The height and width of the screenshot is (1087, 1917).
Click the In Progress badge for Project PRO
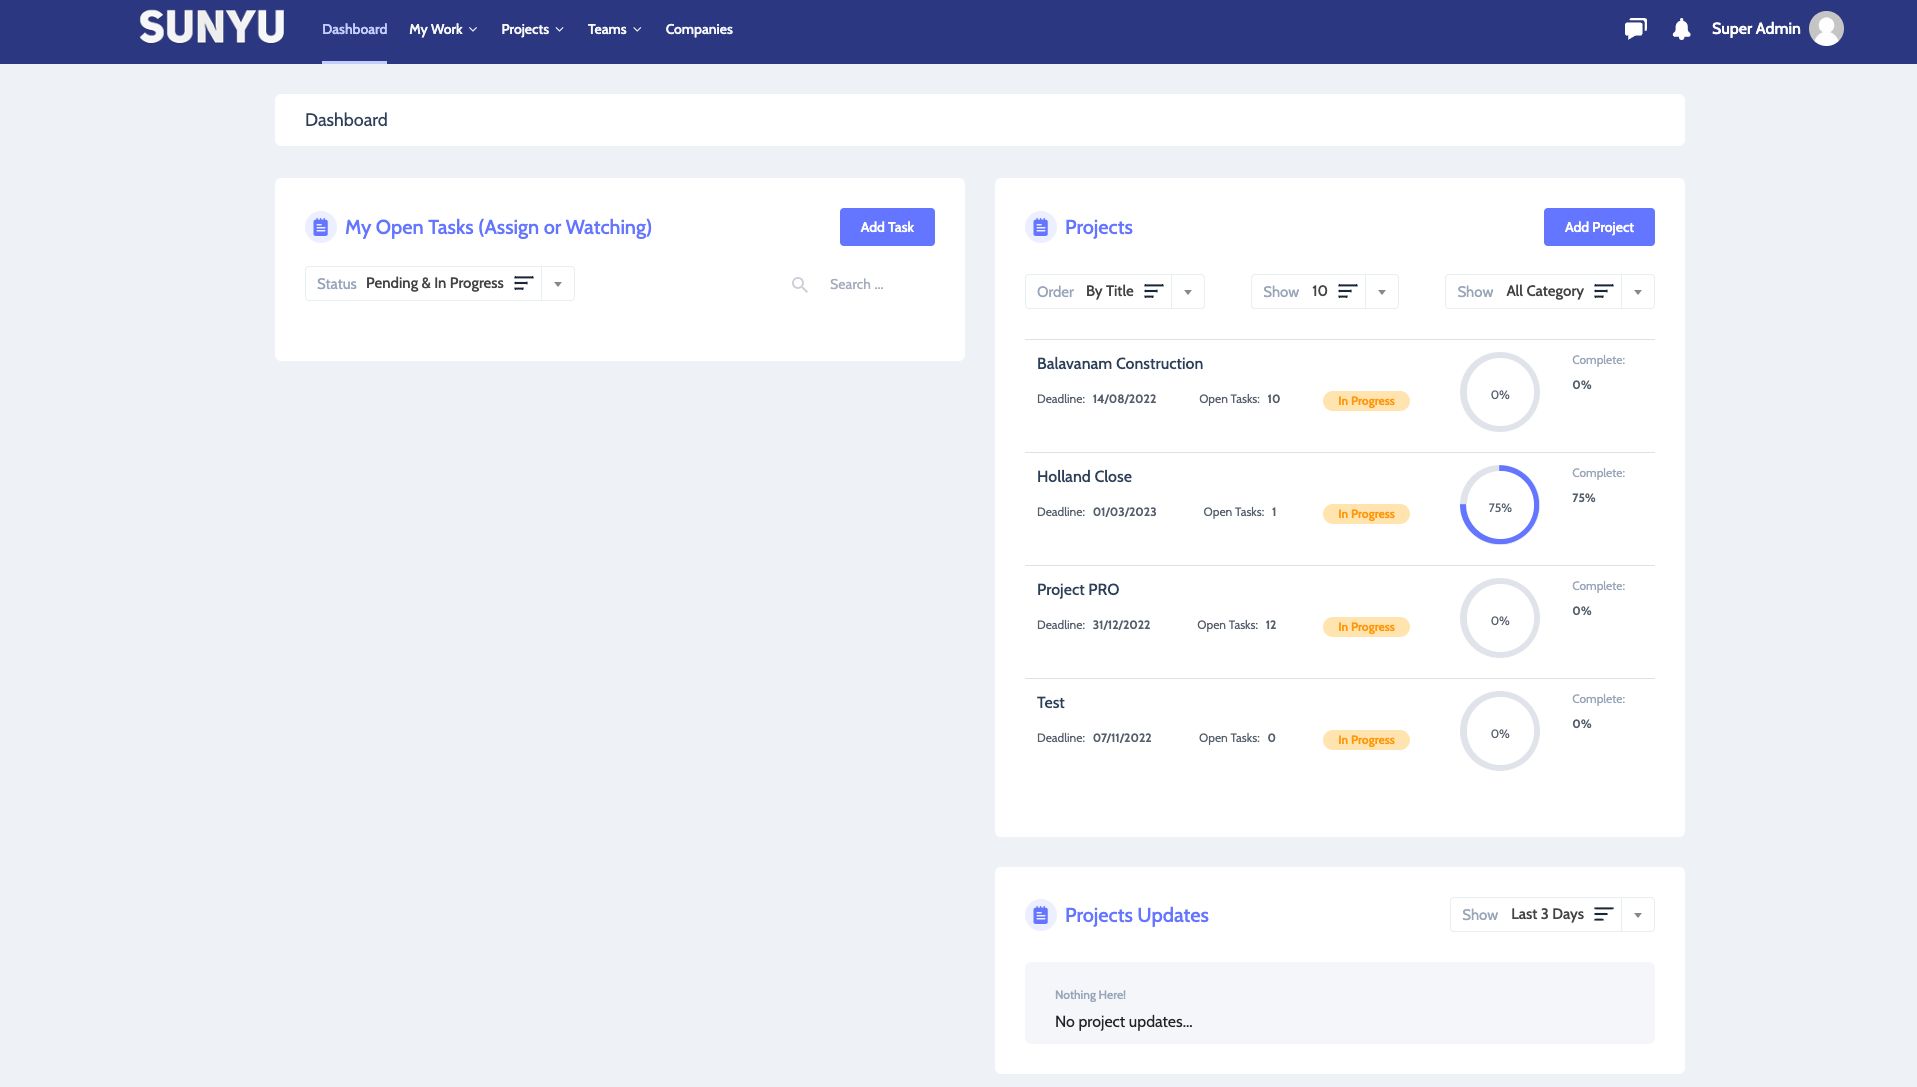point(1366,627)
